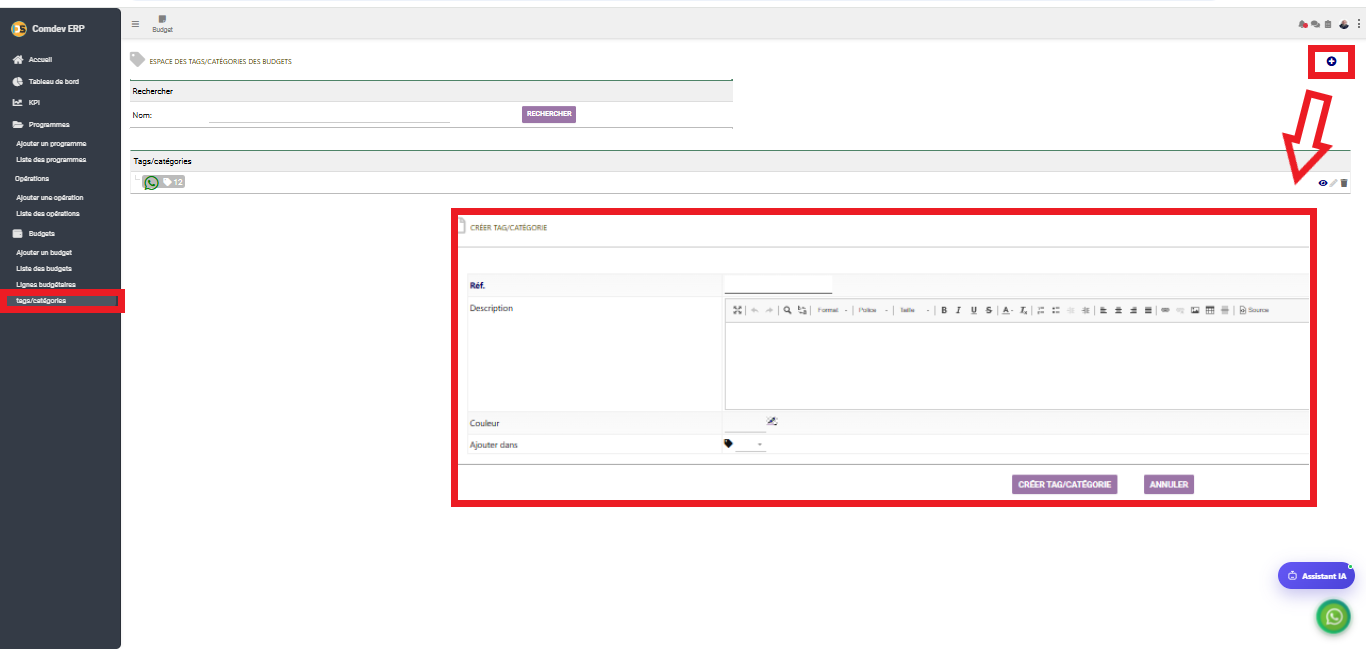The image size is (1366, 649).
Task: Click the RECHERCHER button
Action: click(549, 114)
